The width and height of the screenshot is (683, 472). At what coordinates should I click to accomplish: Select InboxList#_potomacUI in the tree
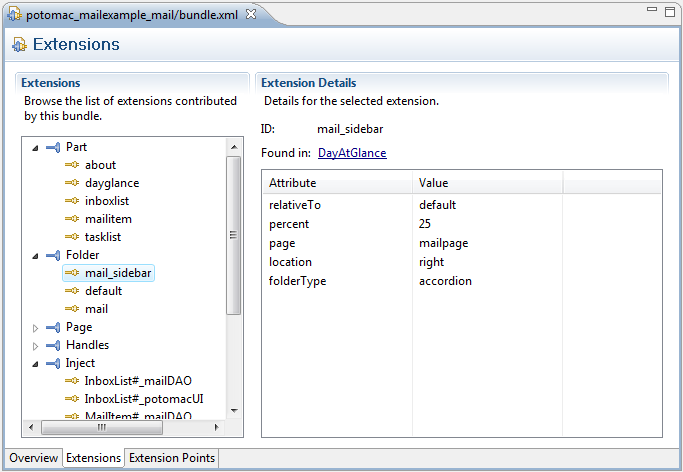point(144,399)
